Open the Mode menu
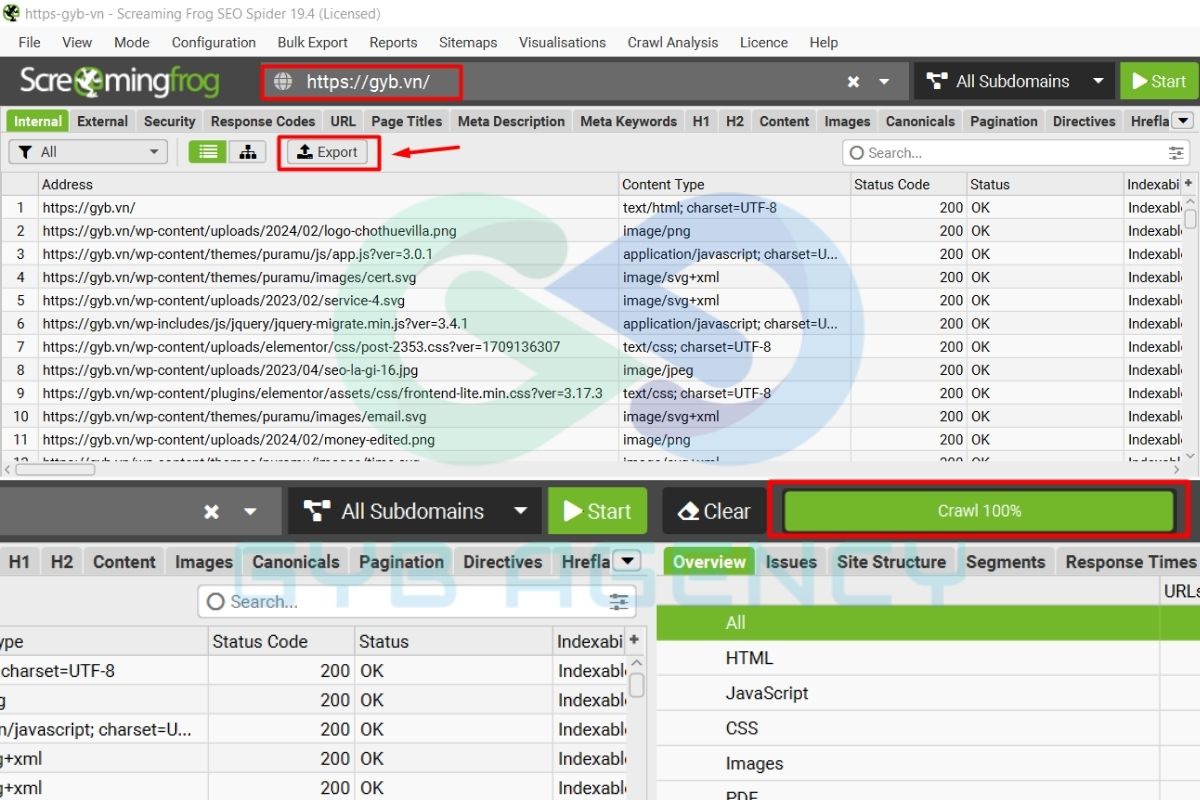Image resolution: width=1200 pixels, height=800 pixels. click(x=132, y=42)
